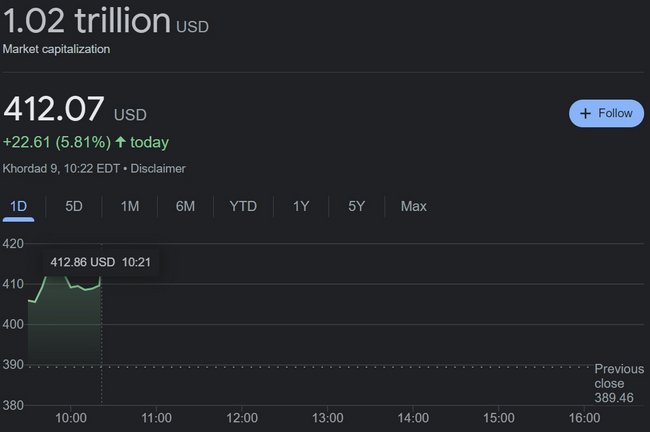Click the 412.07 USD price

[75, 109]
